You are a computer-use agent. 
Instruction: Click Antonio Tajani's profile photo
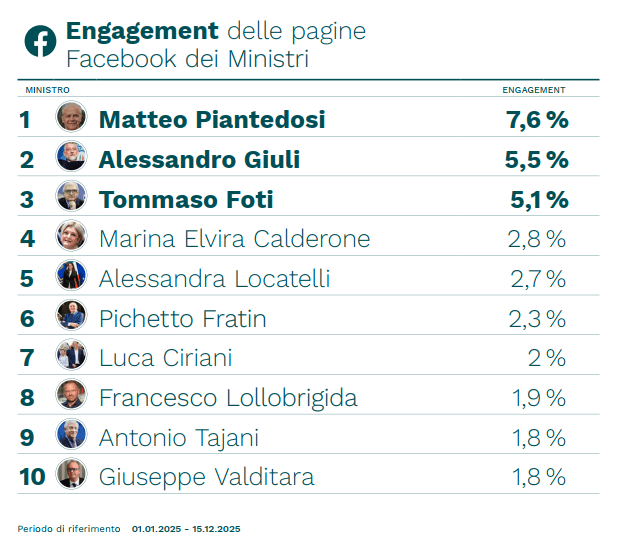click(x=72, y=436)
